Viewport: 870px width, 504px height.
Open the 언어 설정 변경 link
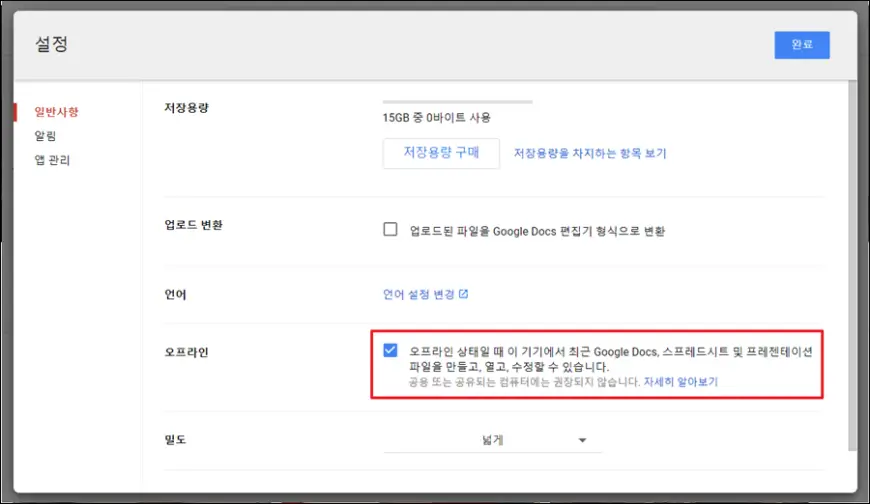[x=419, y=294]
